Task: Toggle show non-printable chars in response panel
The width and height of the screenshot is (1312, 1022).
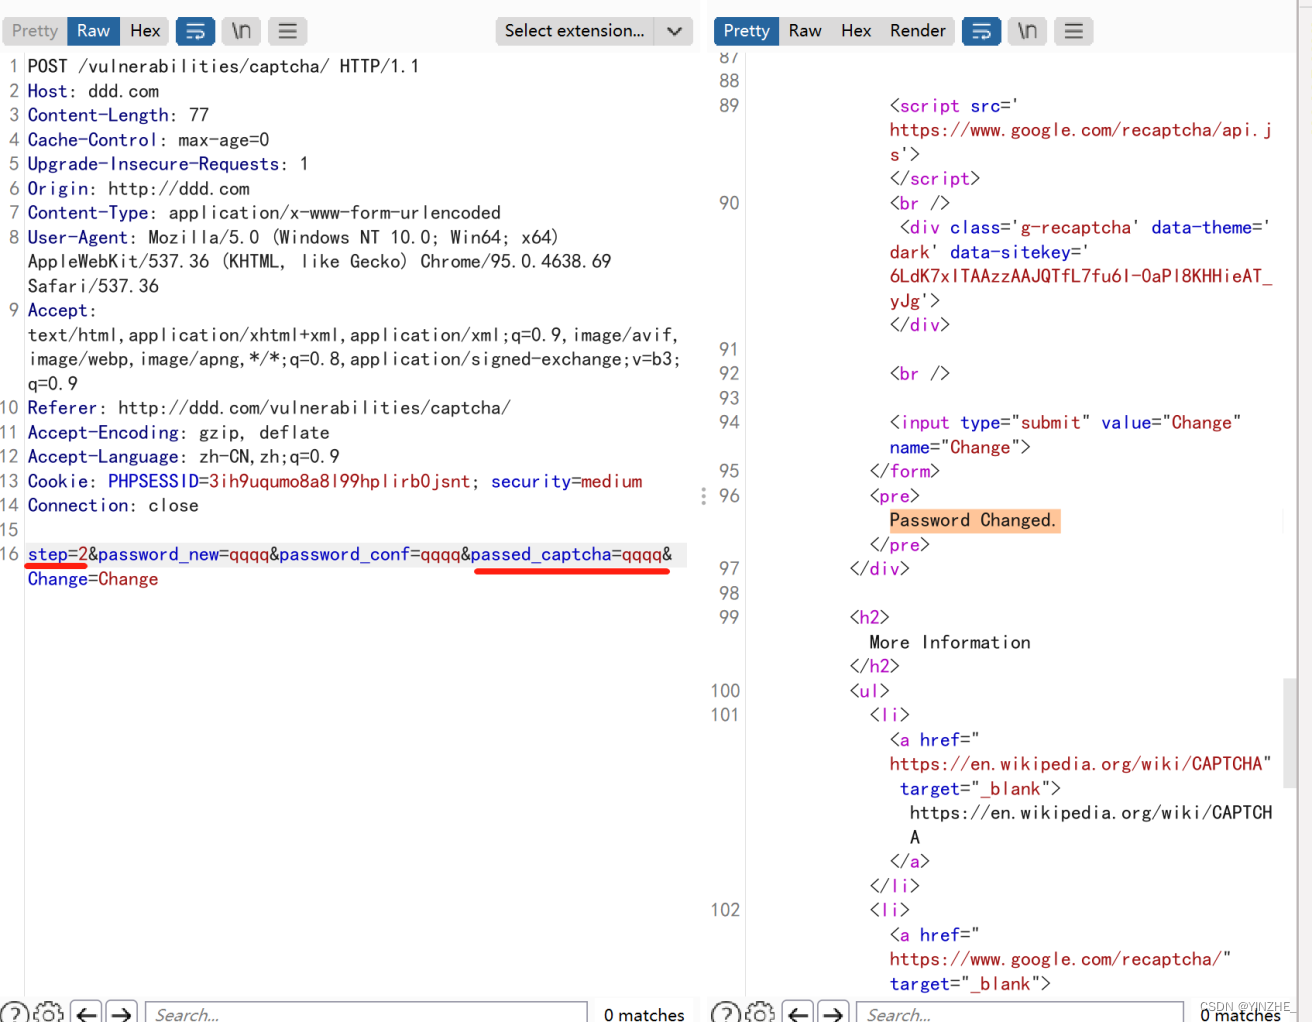Action: (x=1027, y=31)
